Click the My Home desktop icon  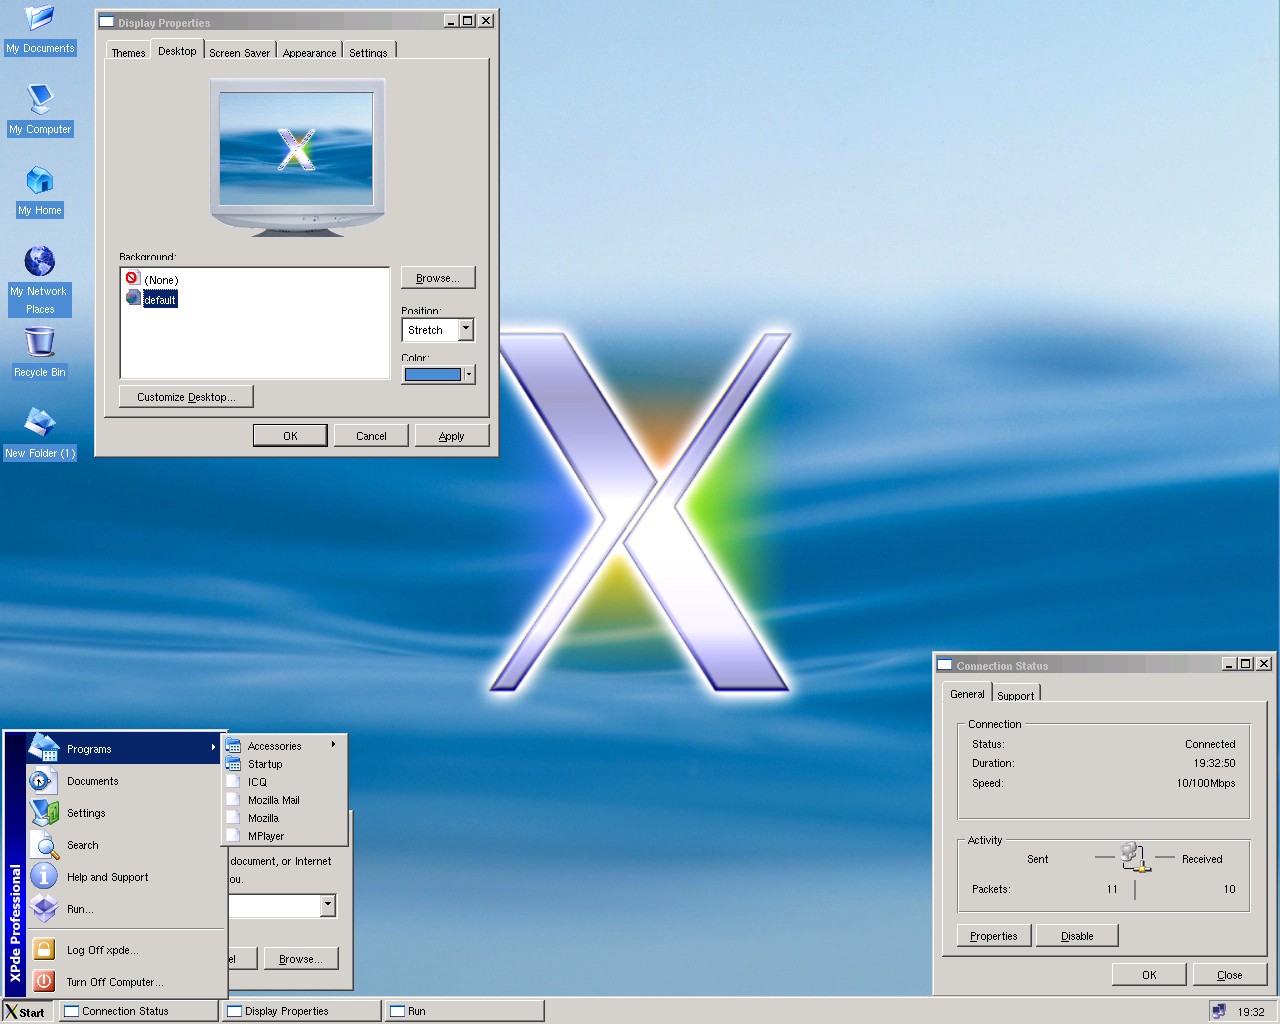pos(40,192)
